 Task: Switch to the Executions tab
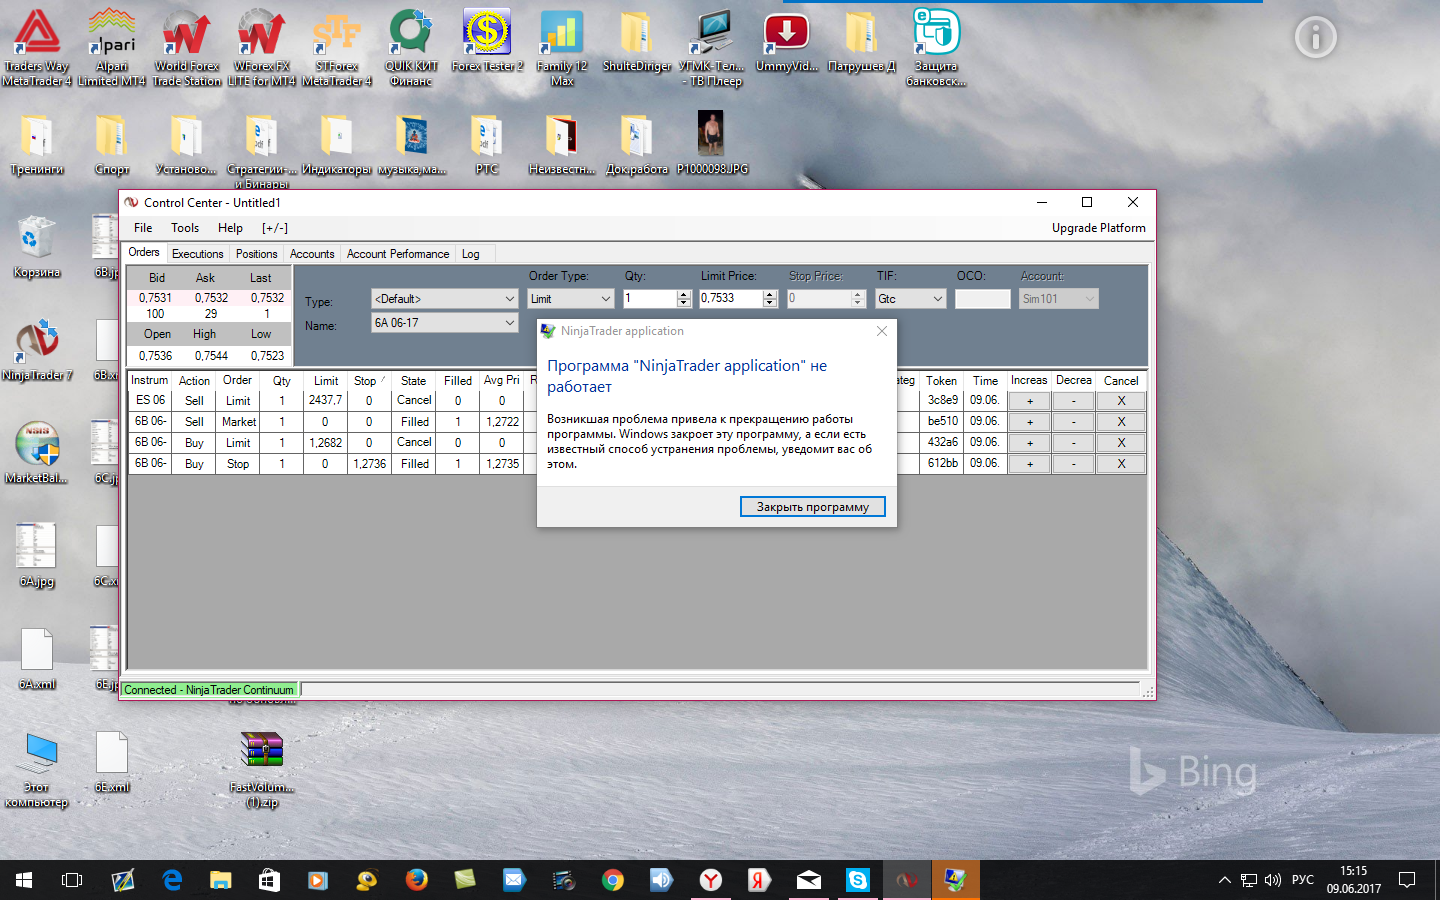pyautogui.click(x=198, y=254)
